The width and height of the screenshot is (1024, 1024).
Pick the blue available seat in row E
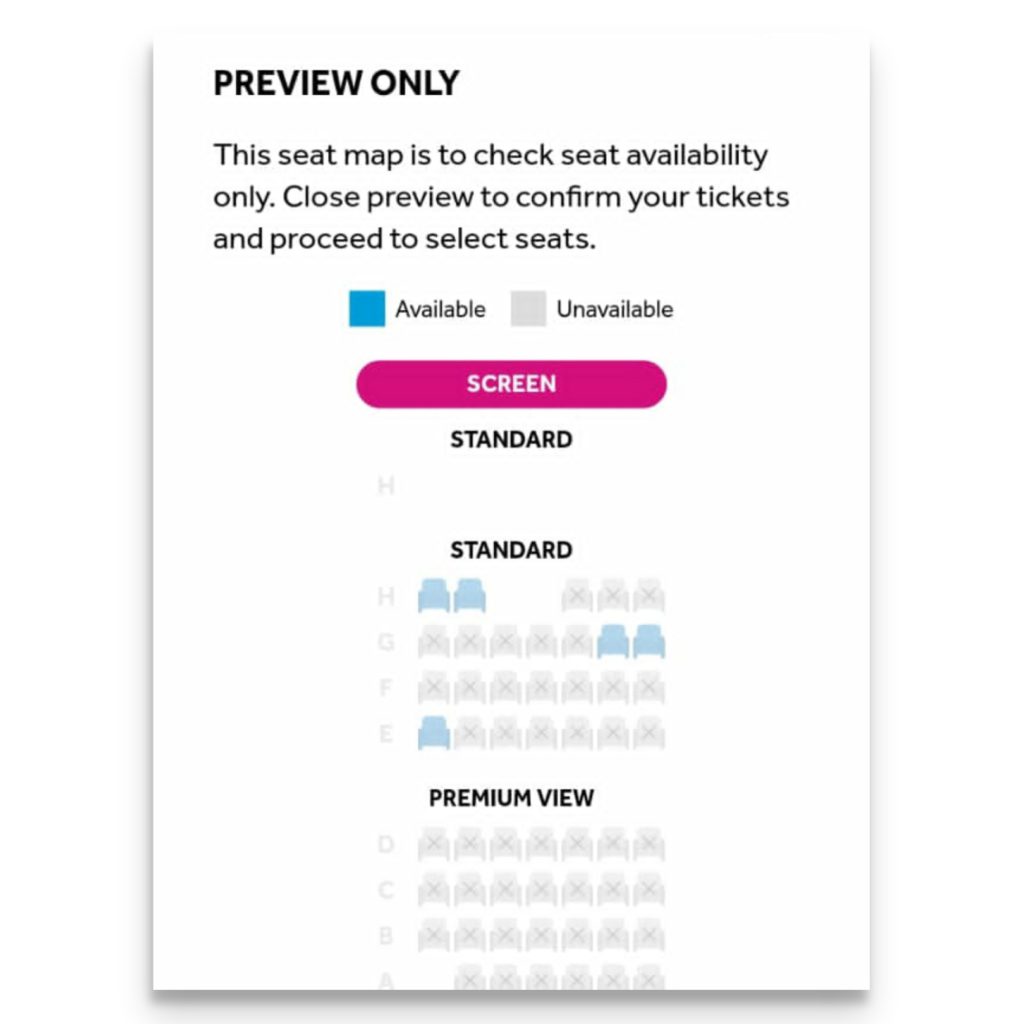click(434, 733)
